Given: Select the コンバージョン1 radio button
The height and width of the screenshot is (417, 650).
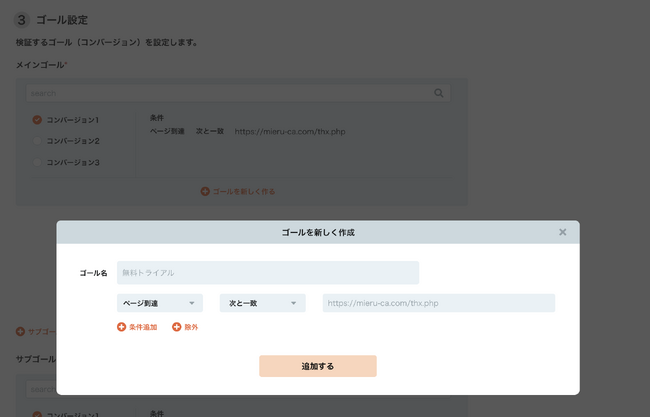Looking at the screenshot, I should click(x=37, y=120).
